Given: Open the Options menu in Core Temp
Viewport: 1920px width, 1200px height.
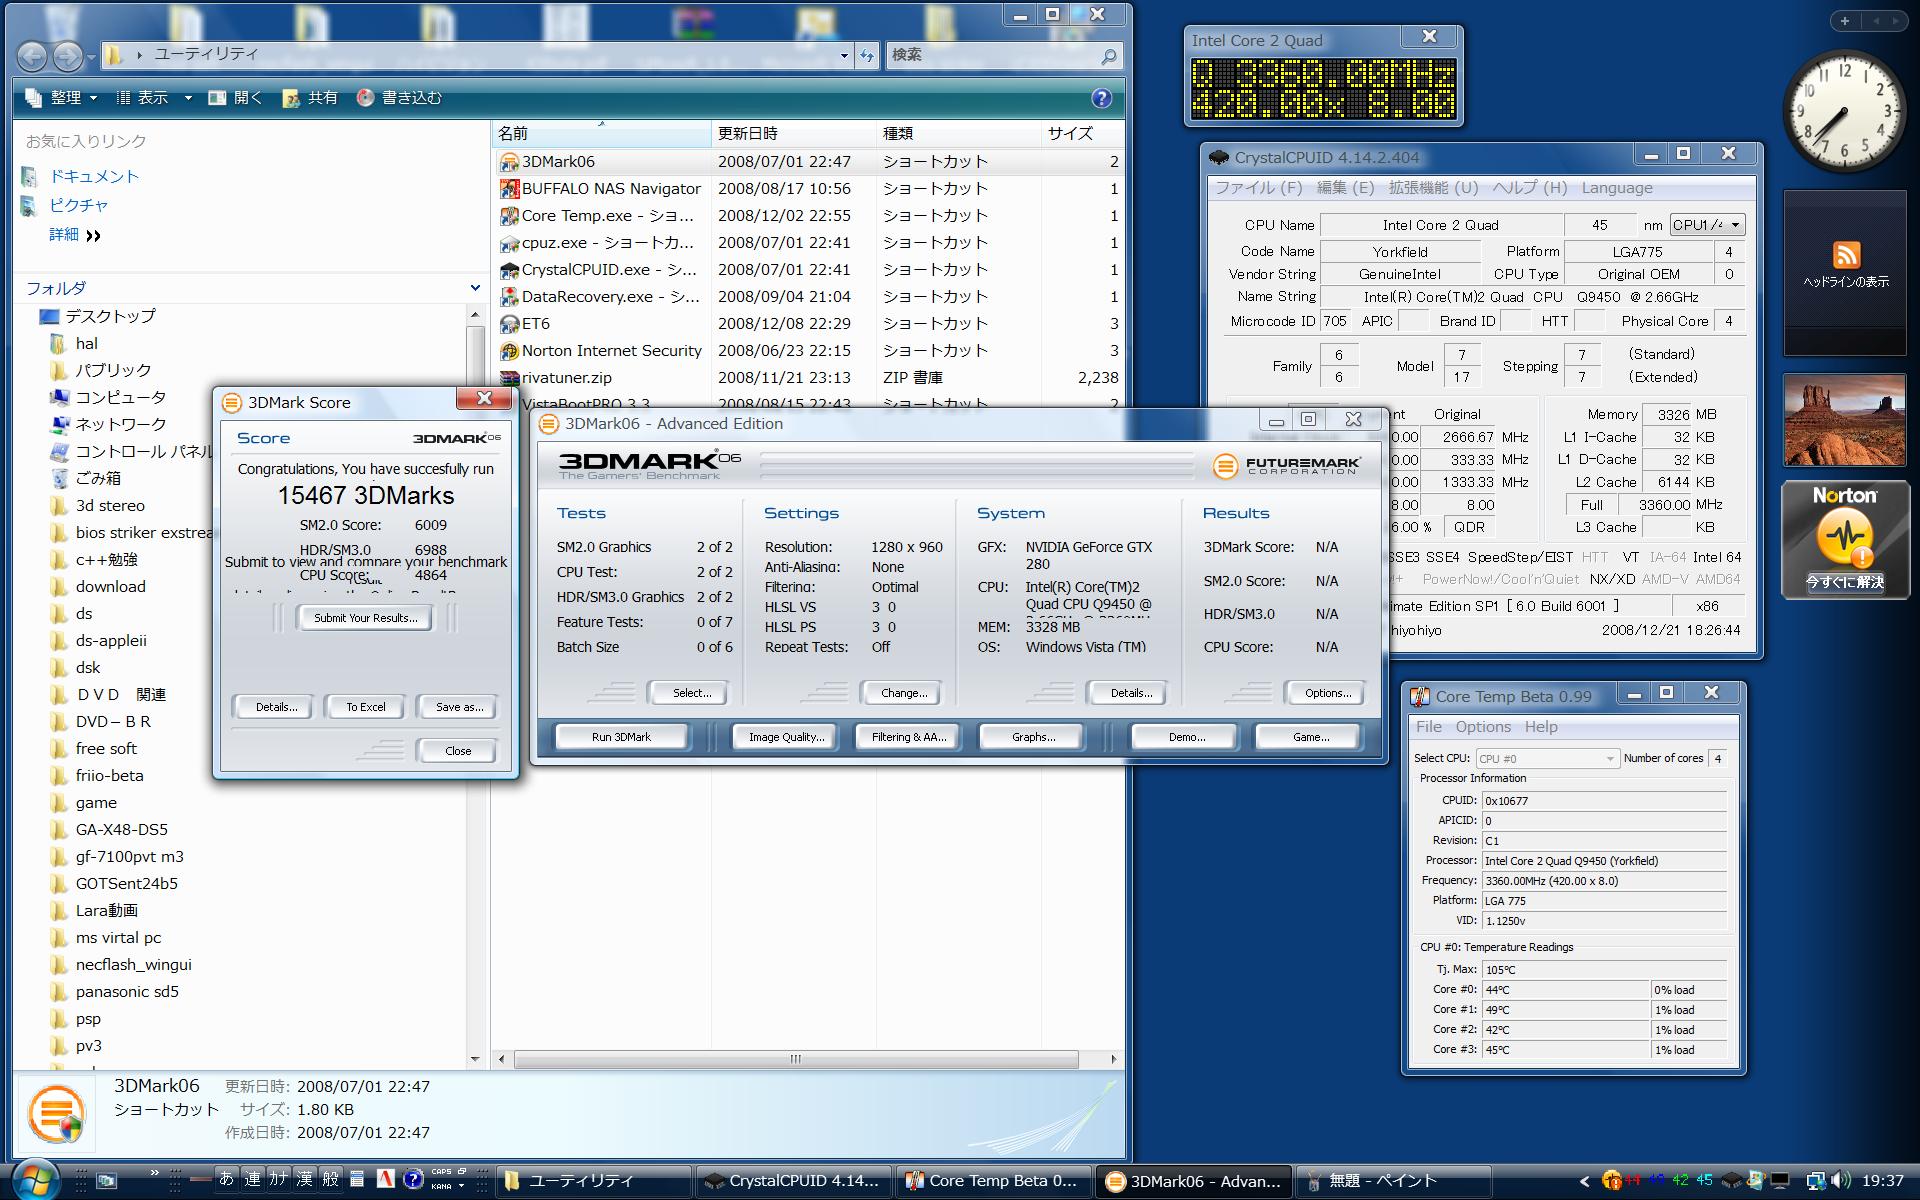Looking at the screenshot, I should (x=1482, y=727).
